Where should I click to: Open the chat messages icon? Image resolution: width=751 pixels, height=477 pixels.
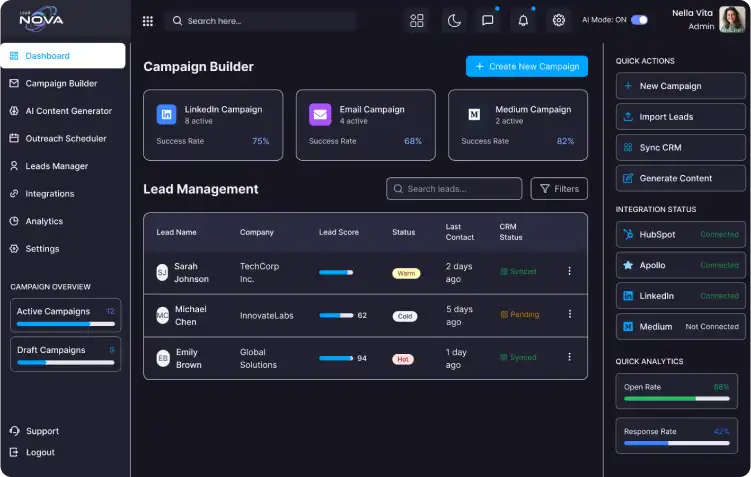point(488,21)
